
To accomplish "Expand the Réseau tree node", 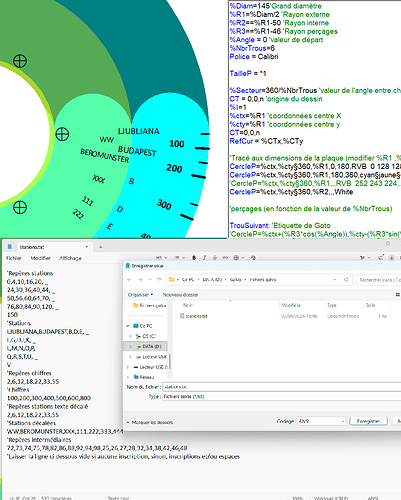I will point(128,377).
